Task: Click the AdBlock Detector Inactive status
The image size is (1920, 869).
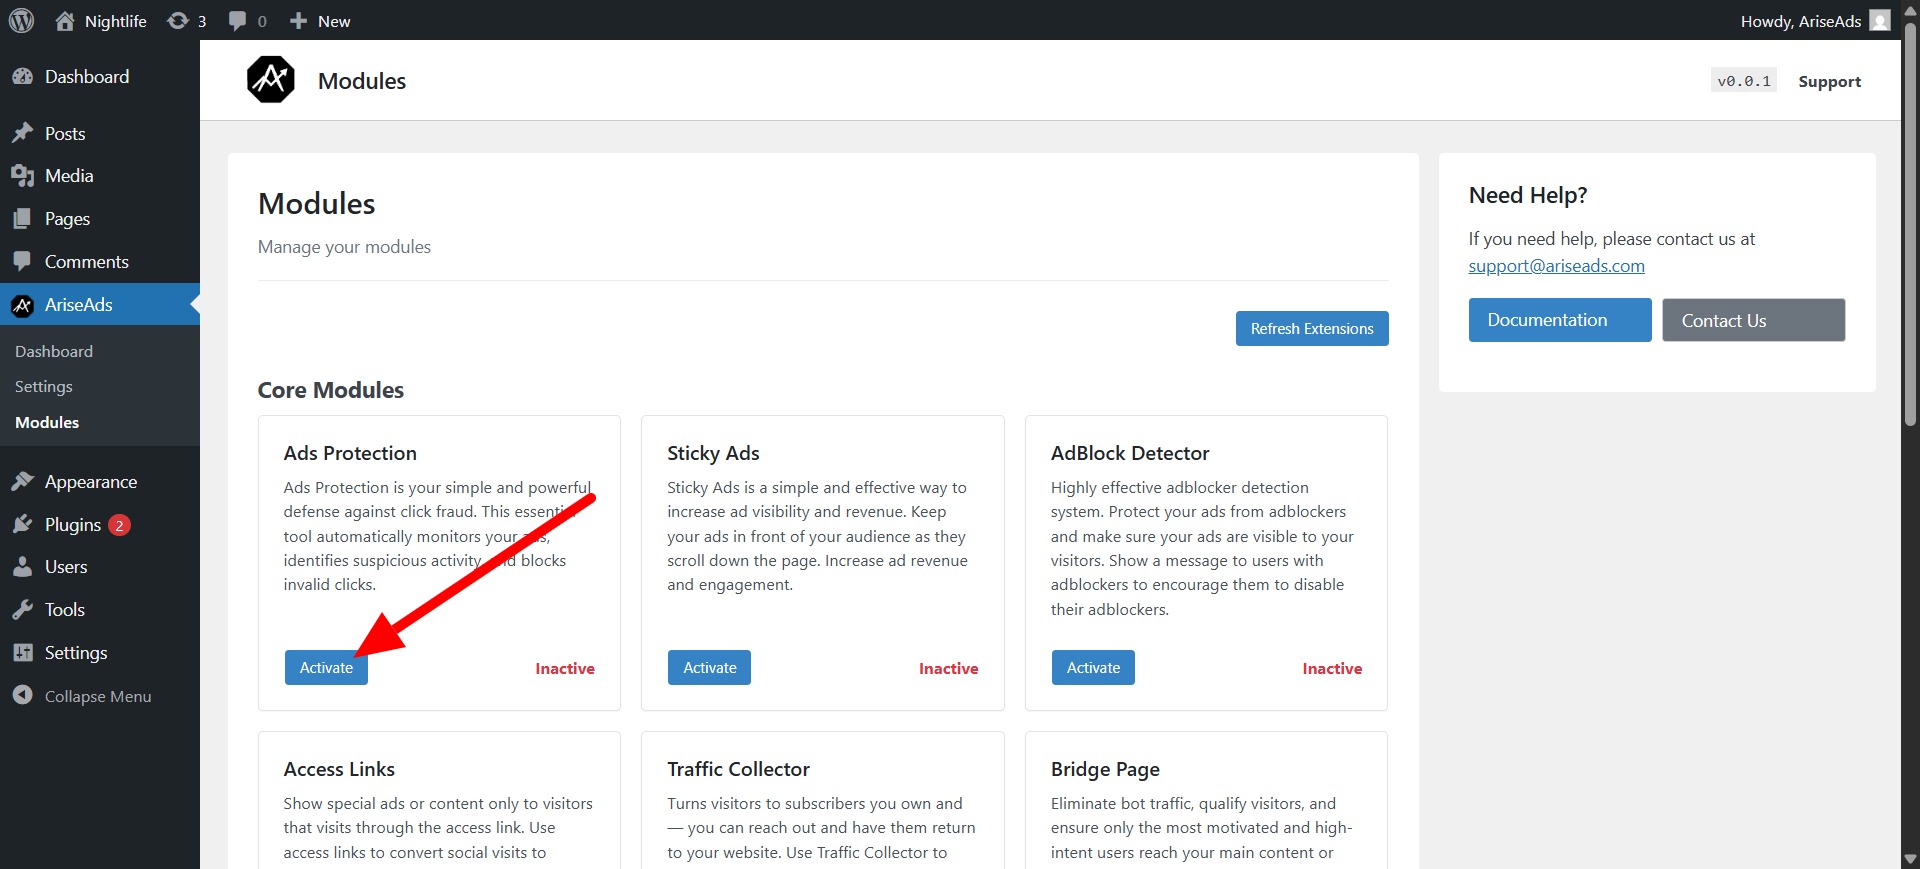Action: 1332,669
